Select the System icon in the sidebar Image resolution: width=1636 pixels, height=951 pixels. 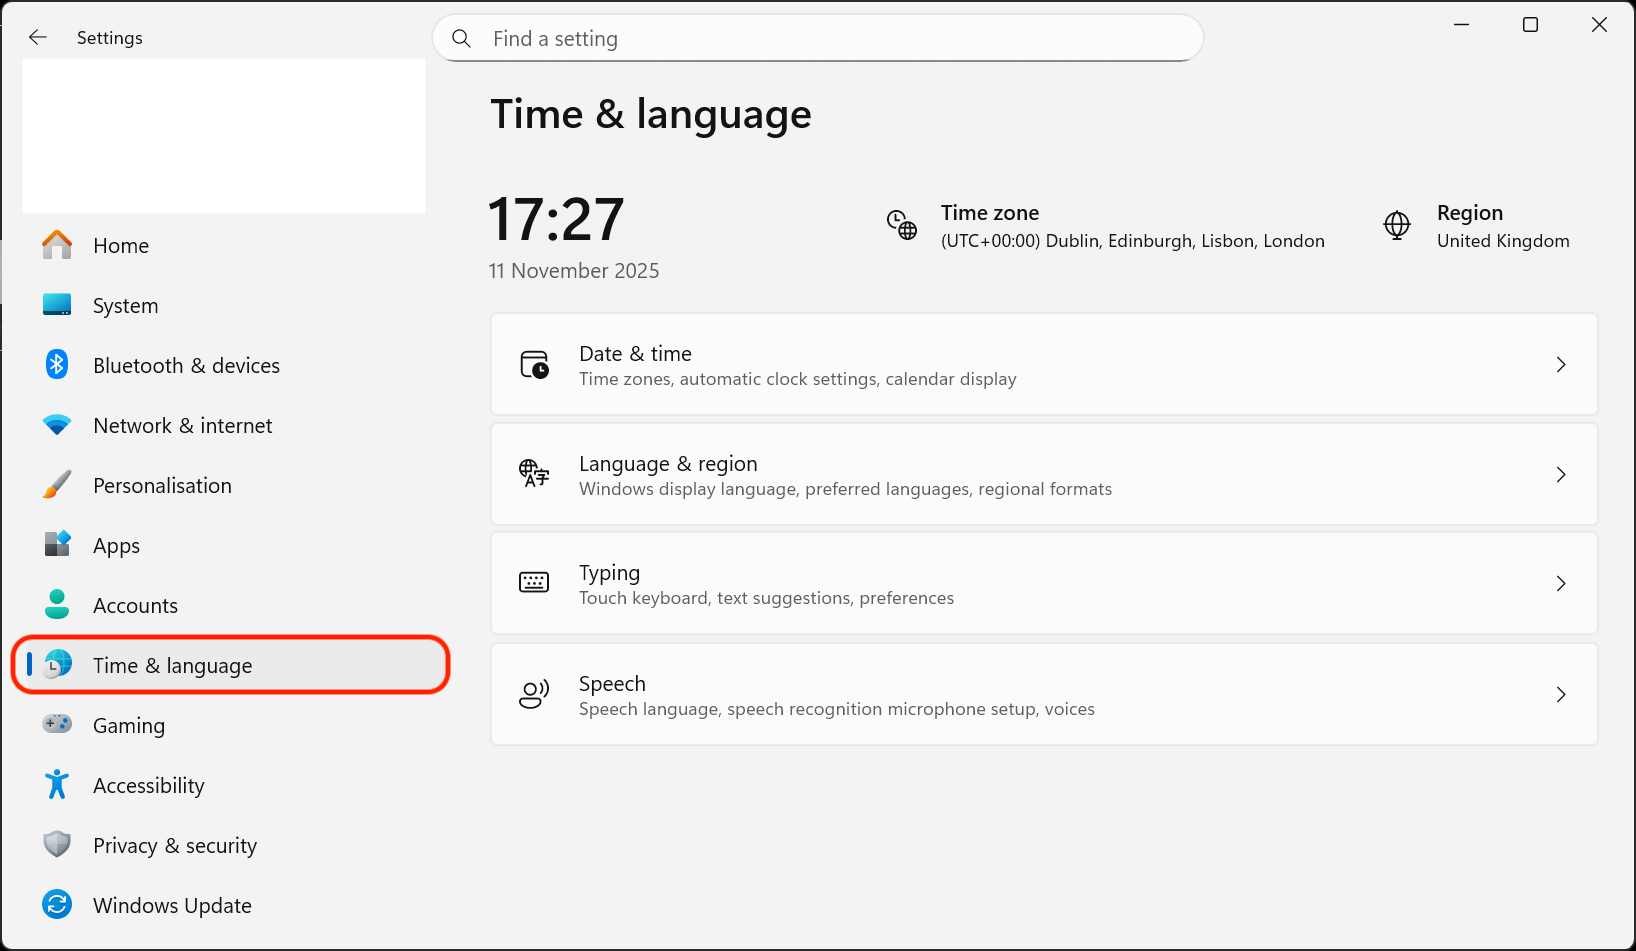57,305
